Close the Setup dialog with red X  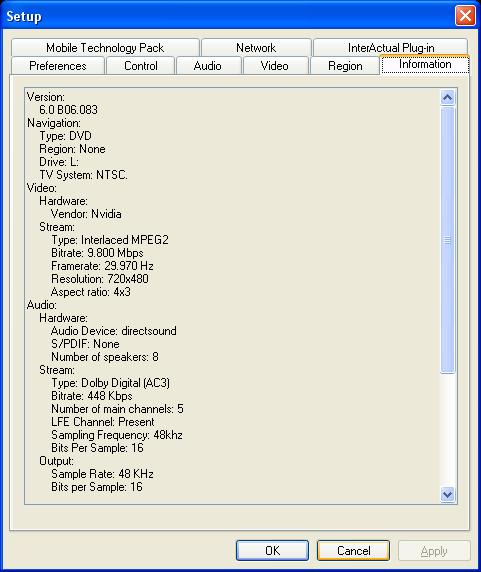click(465, 16)
